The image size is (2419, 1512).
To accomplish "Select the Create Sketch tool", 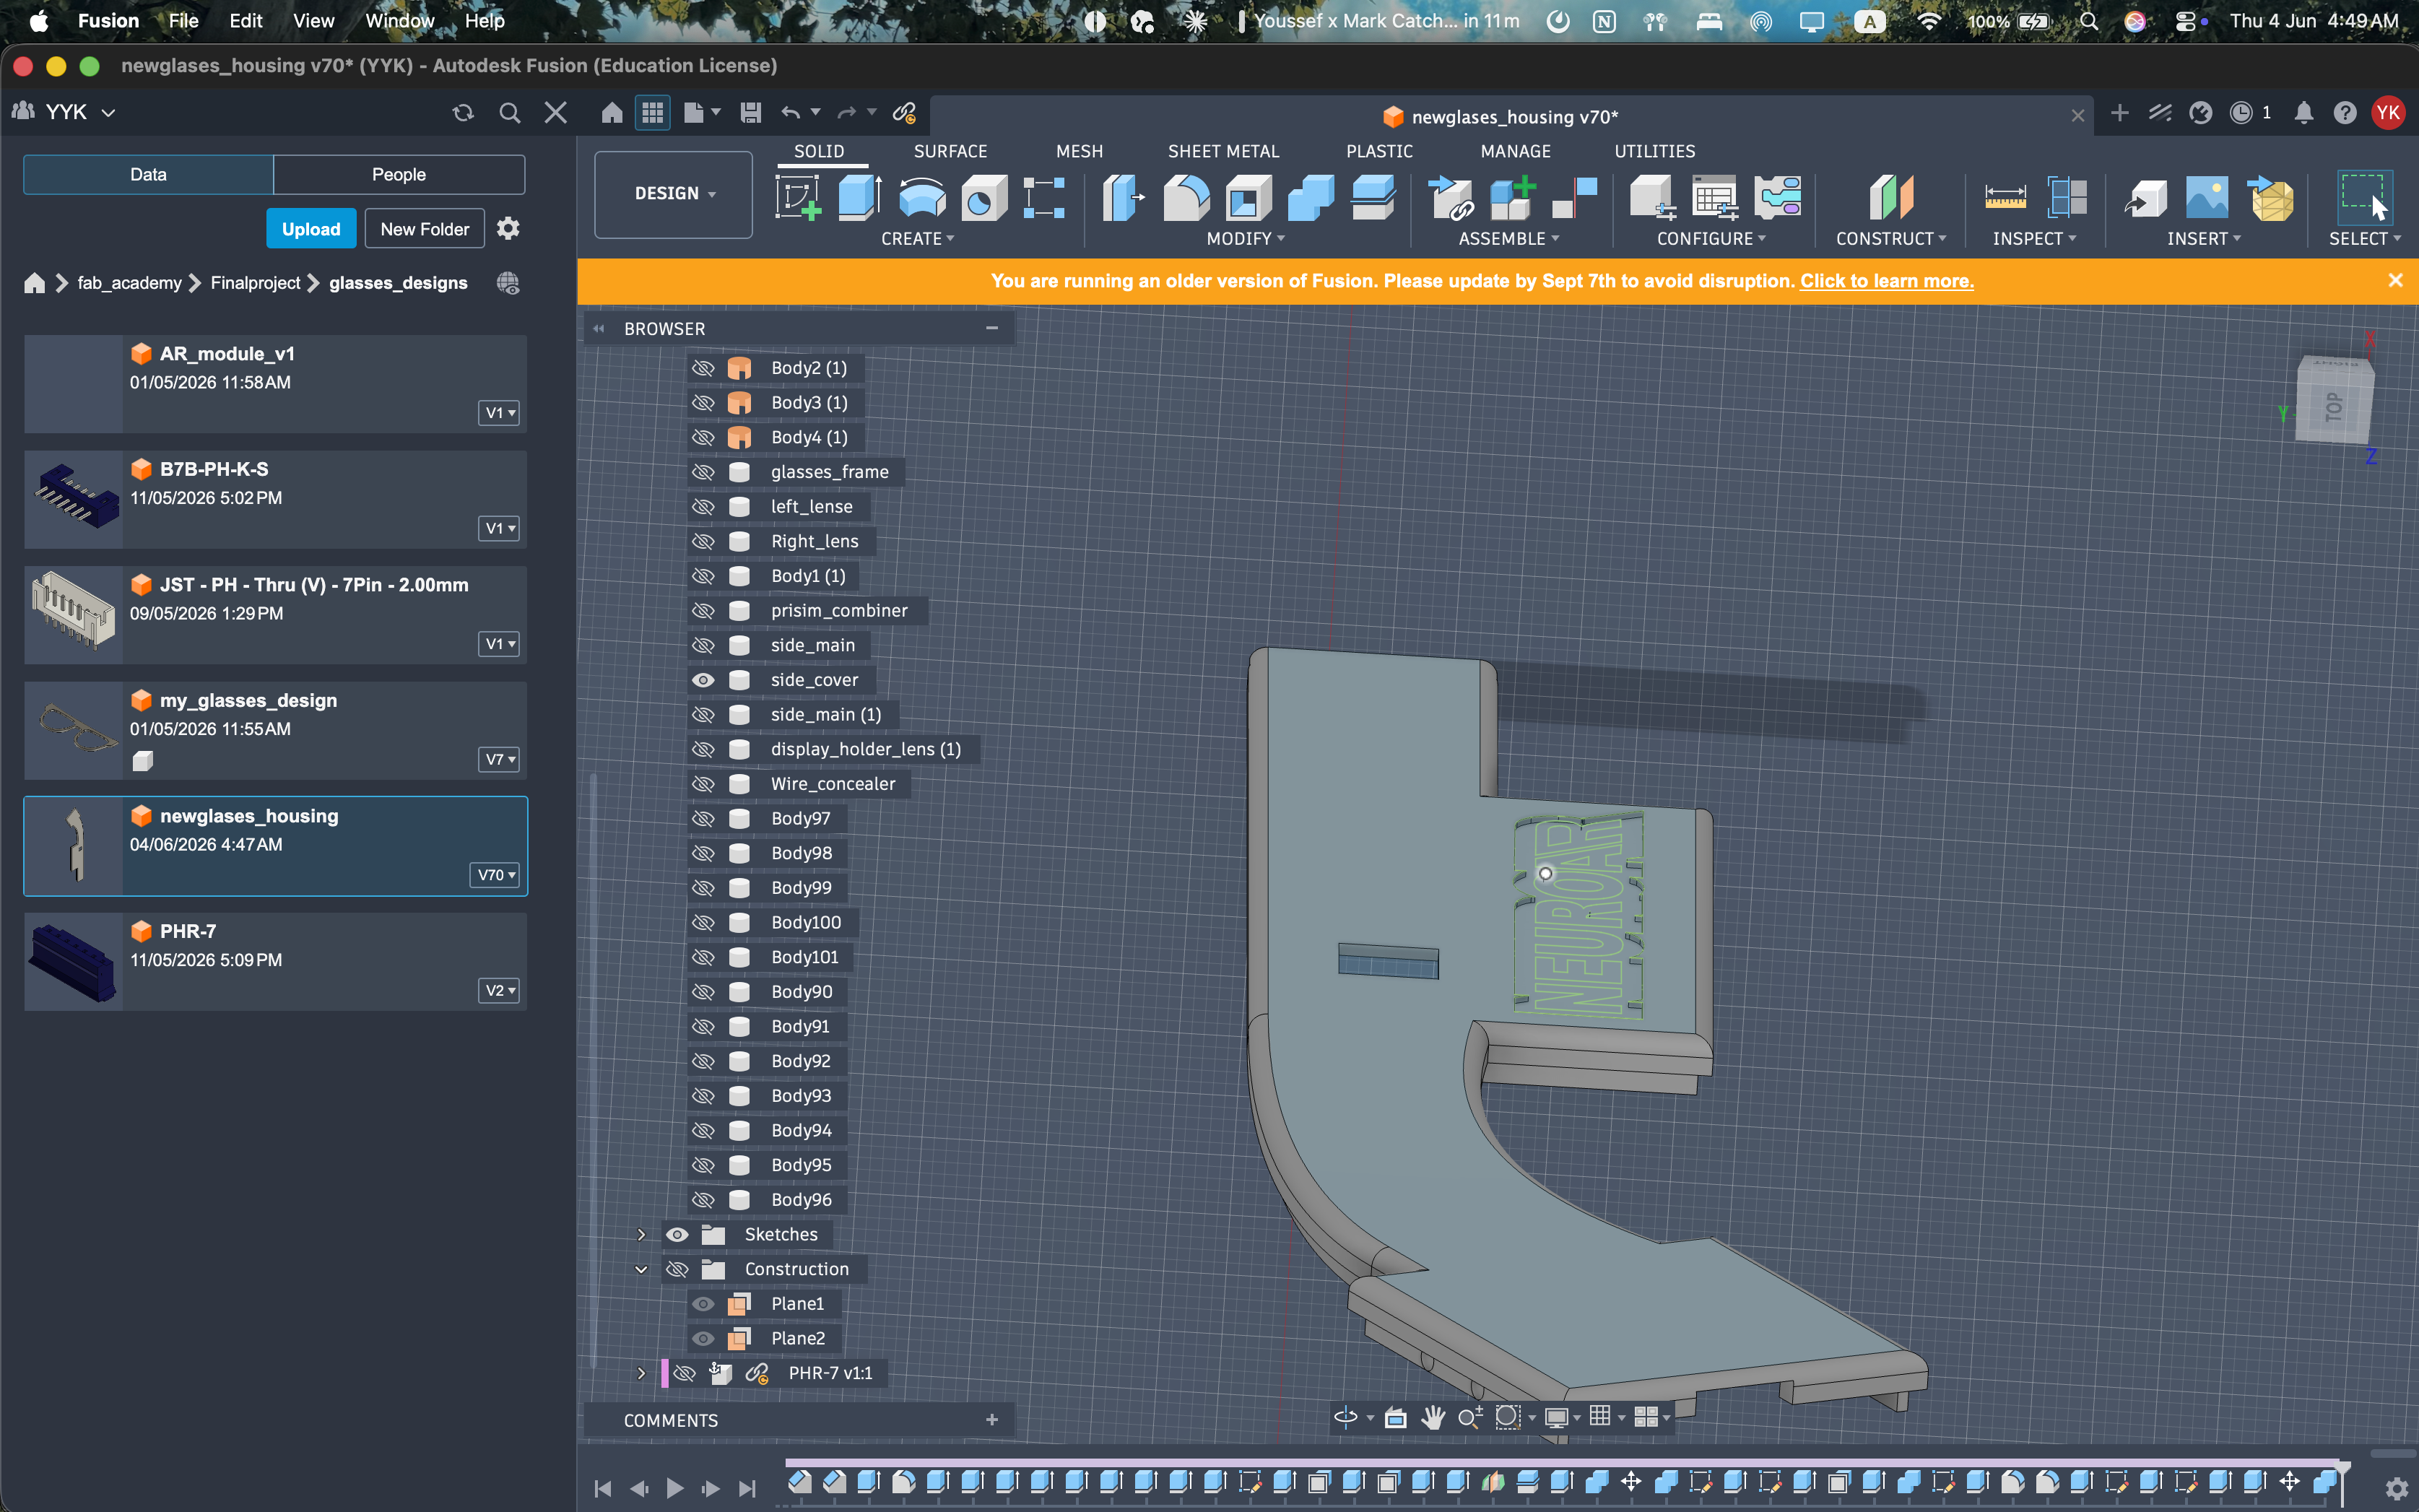I will pos(797,197).
